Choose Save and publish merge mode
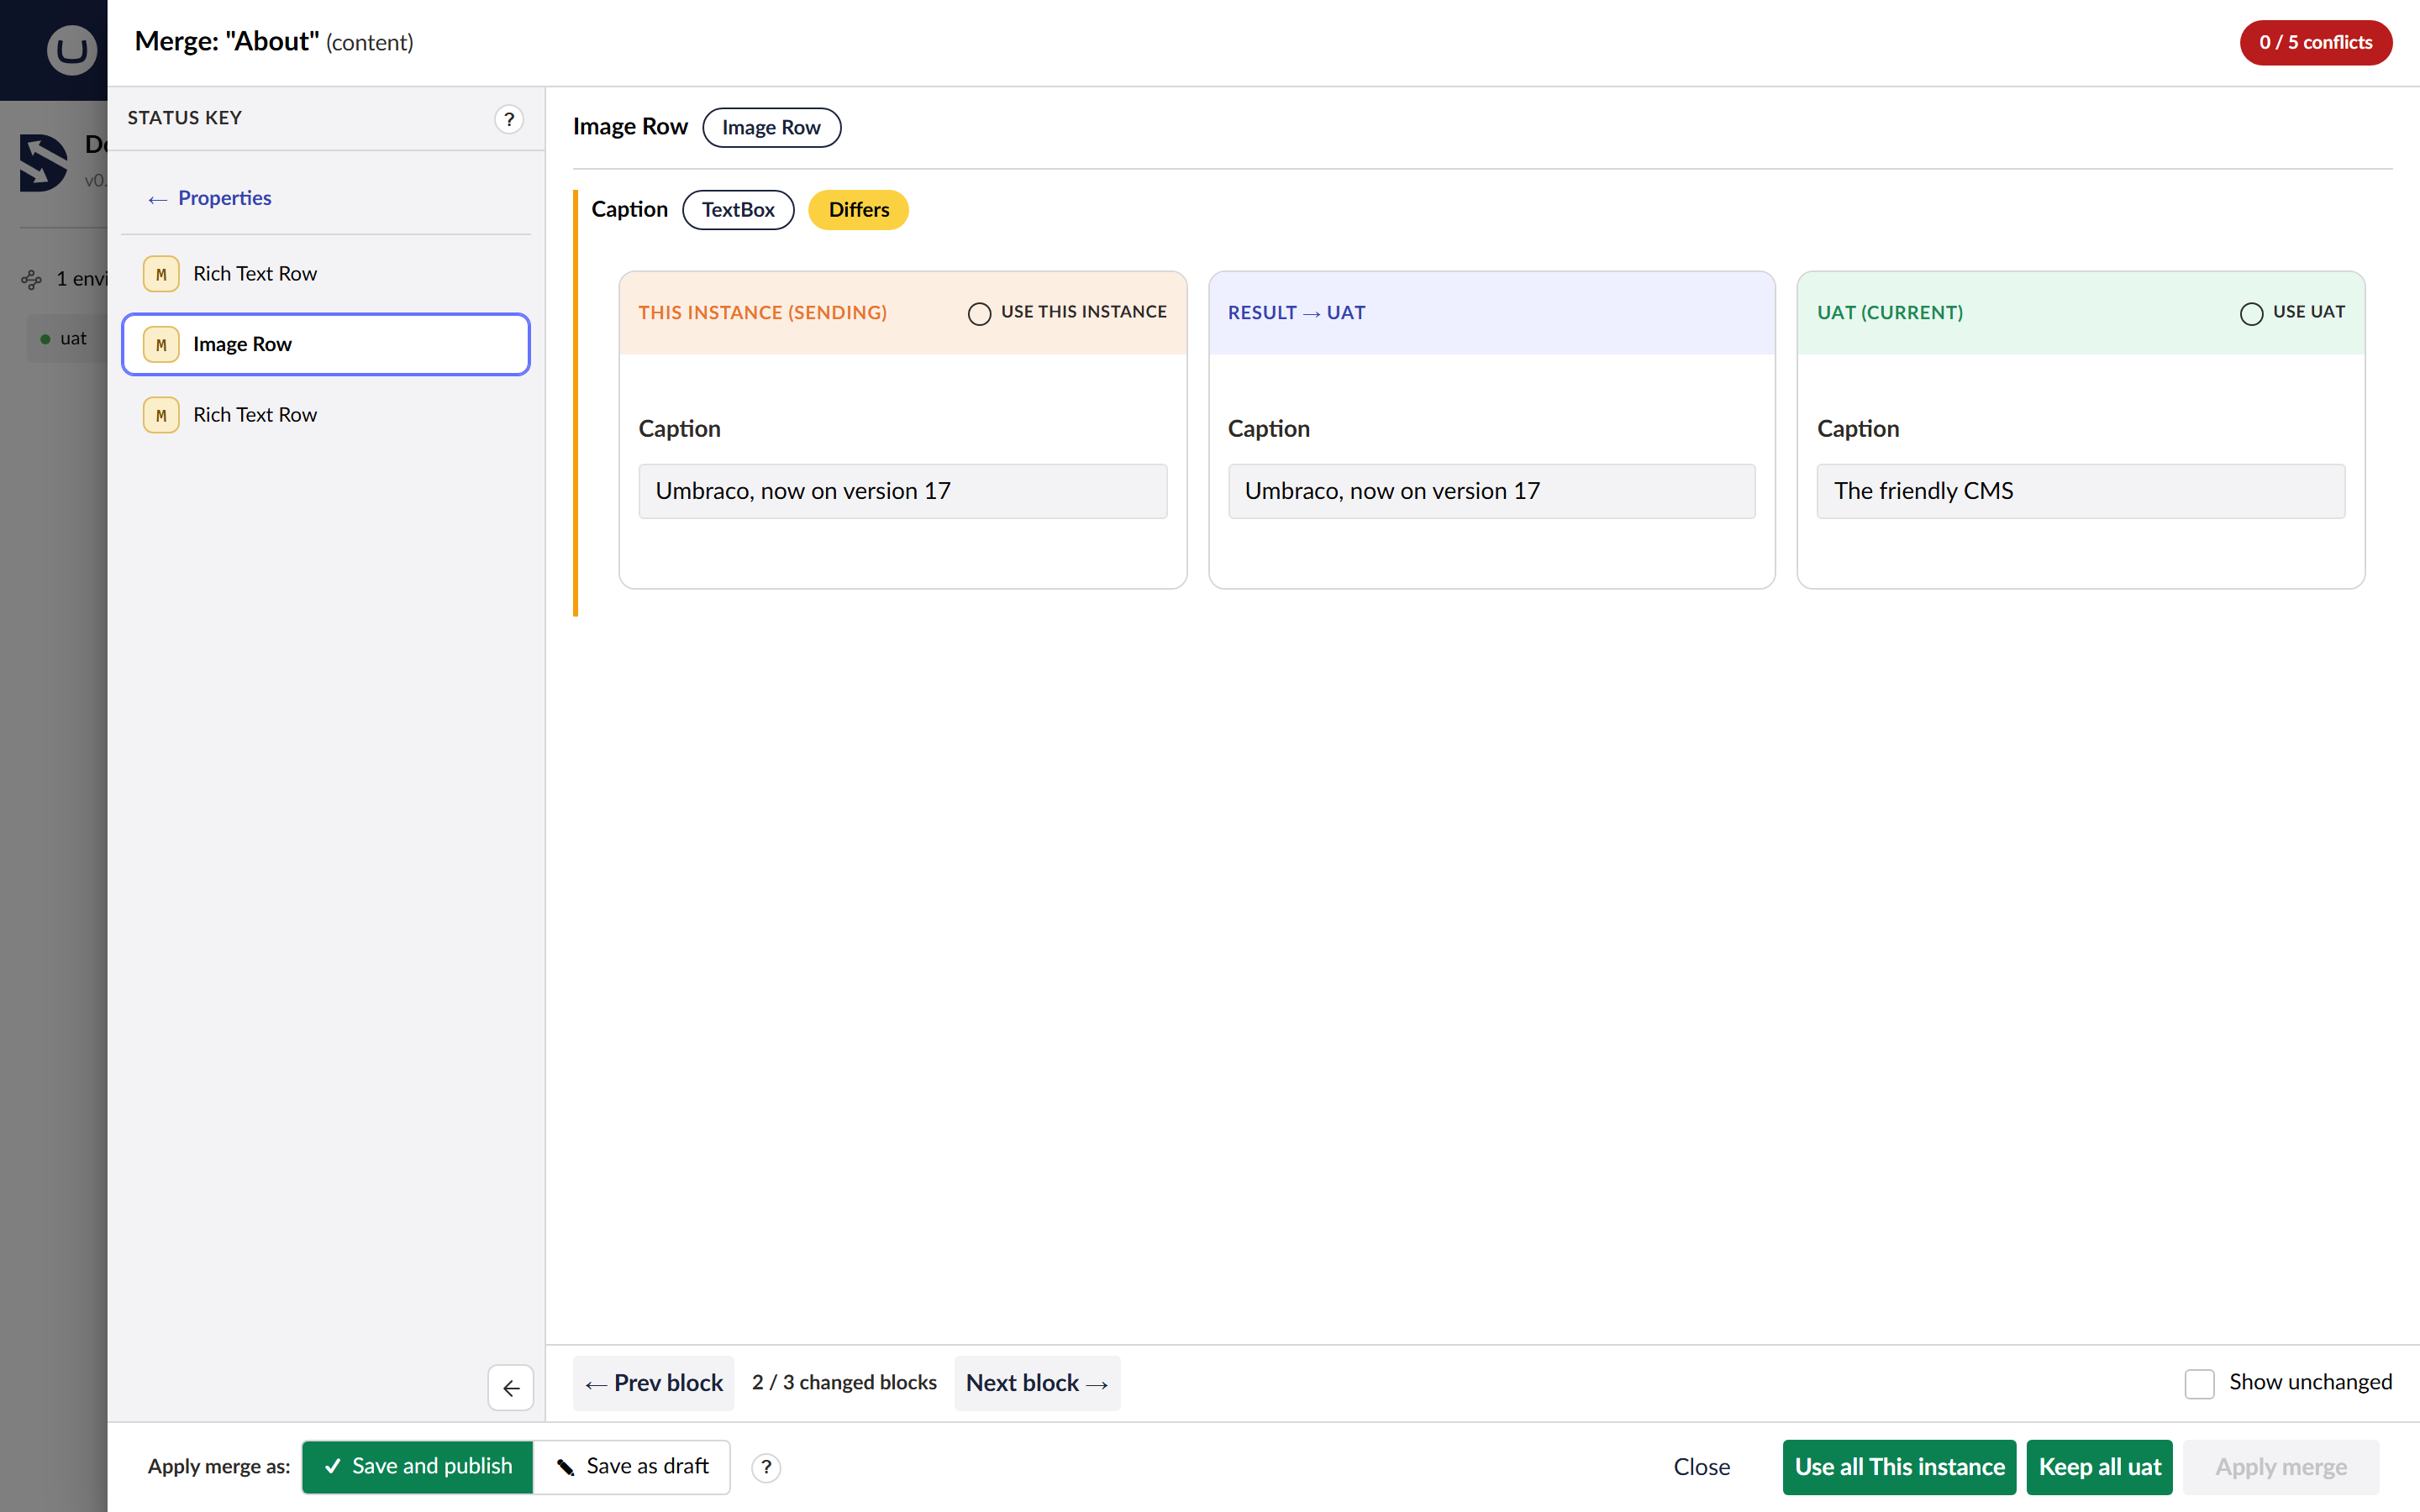 click(417, 1466)
